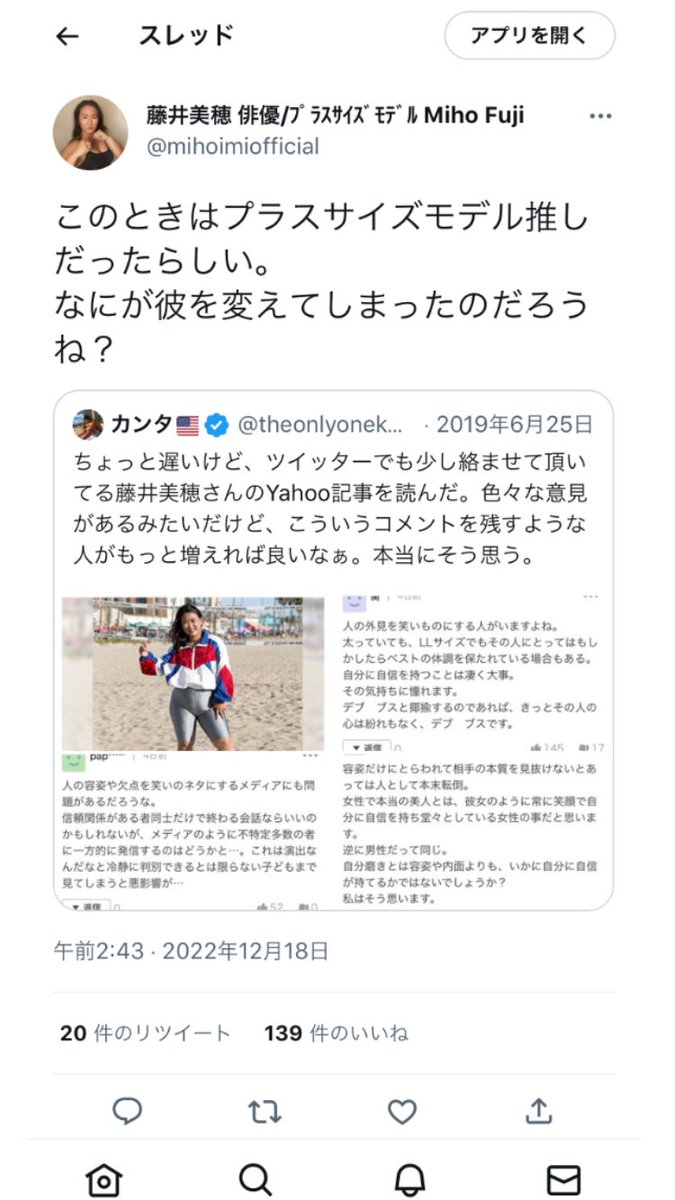Open the beach photo in quoted tweet

pyautogui.click(x=193, y=675)
